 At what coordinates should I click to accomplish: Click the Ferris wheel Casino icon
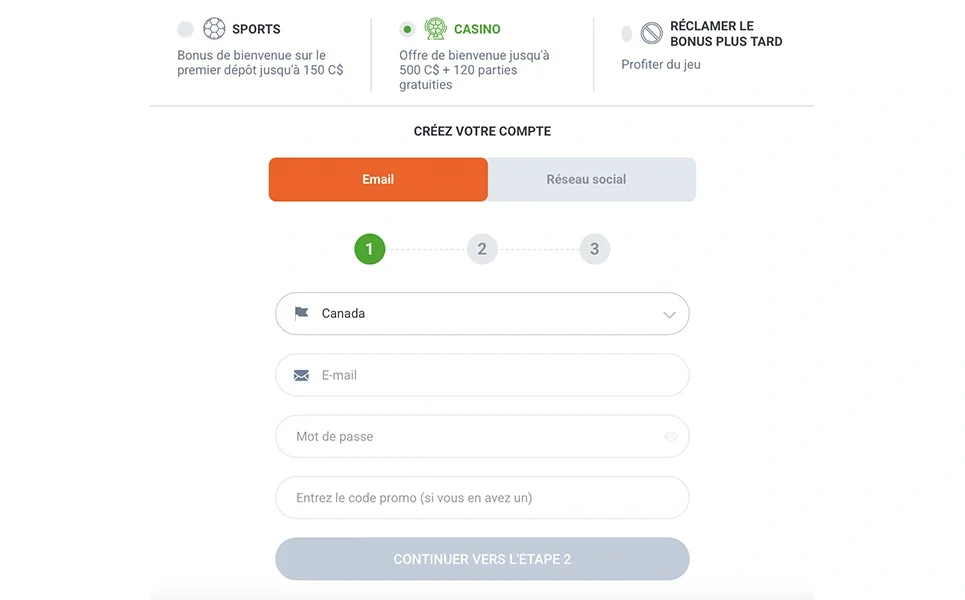coord(435,29)
